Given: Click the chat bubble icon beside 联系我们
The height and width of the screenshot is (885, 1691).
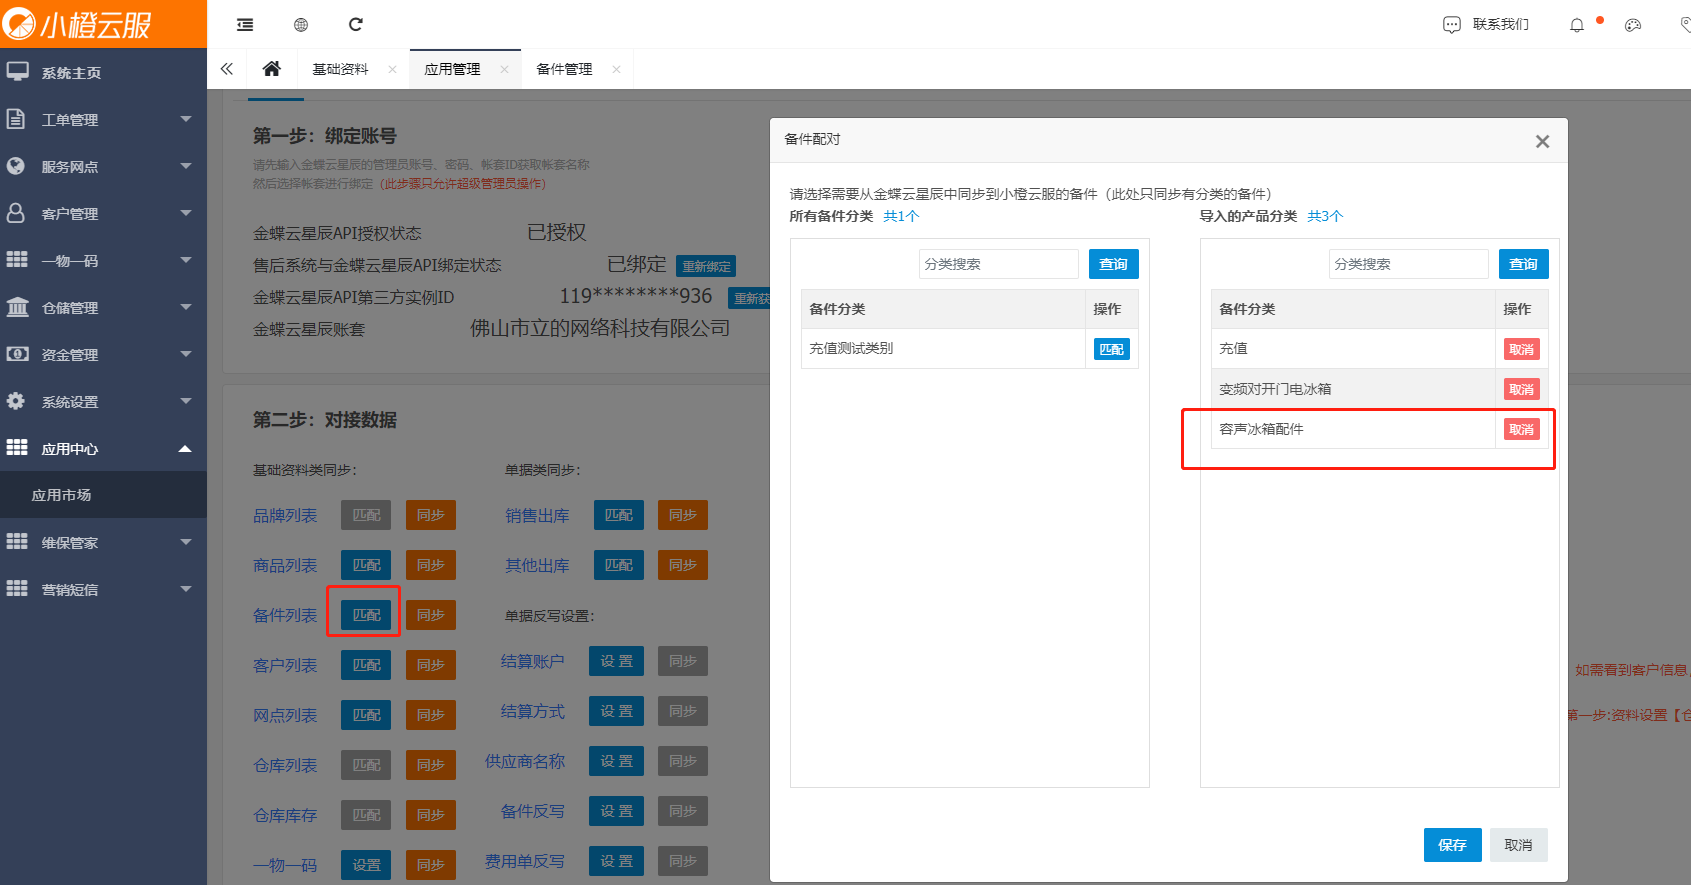Looking at the screenshot, I should click(1452, 25).
